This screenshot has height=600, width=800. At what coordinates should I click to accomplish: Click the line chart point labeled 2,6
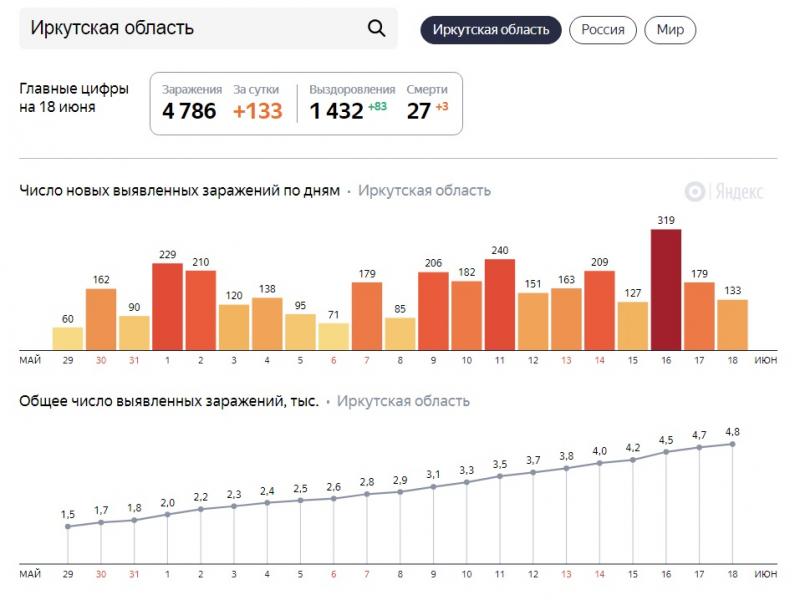pos(334,498)
